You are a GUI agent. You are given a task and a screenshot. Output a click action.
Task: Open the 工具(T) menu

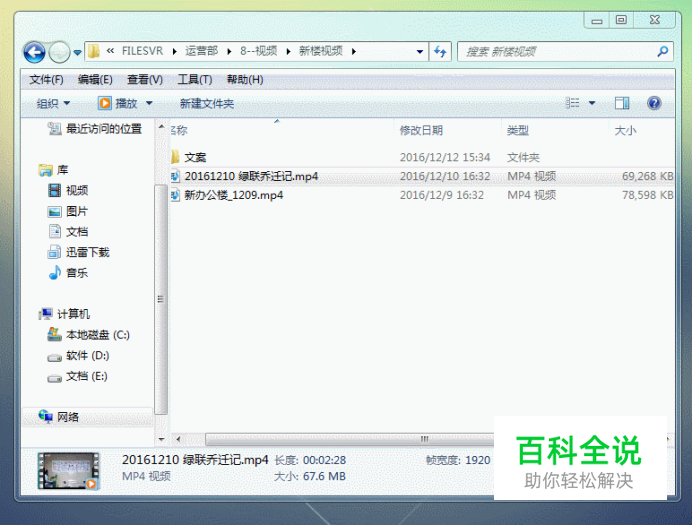click(195, 79)
